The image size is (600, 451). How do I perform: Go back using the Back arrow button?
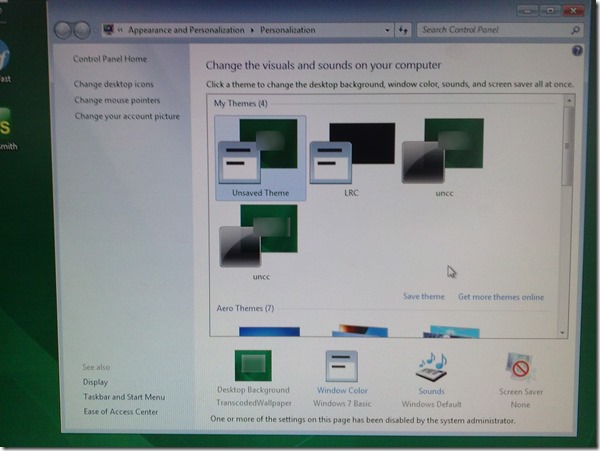[65, 31]
